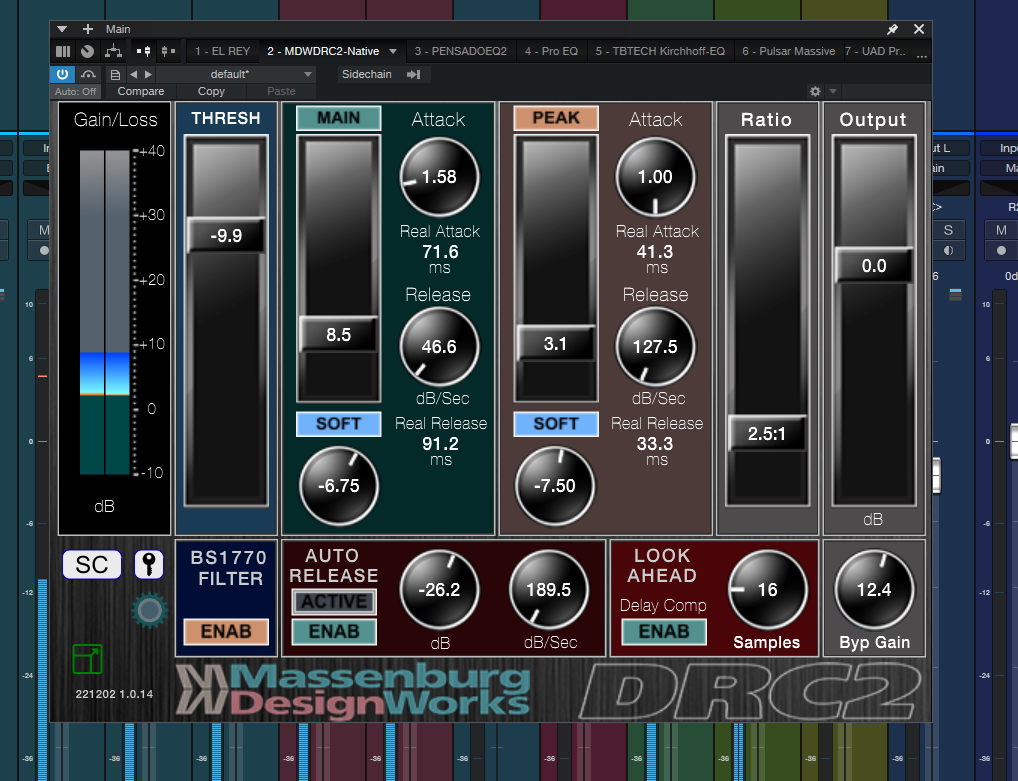The width and height of the screenshot is (1018, 781).
Task: Click the Compare button
Action: pos(141,91)
